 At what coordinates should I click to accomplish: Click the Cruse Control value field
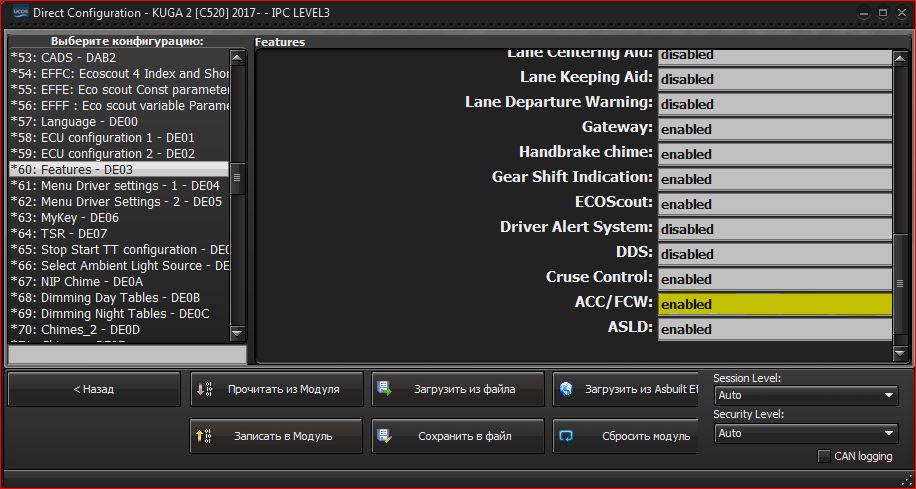pos(774,279)
